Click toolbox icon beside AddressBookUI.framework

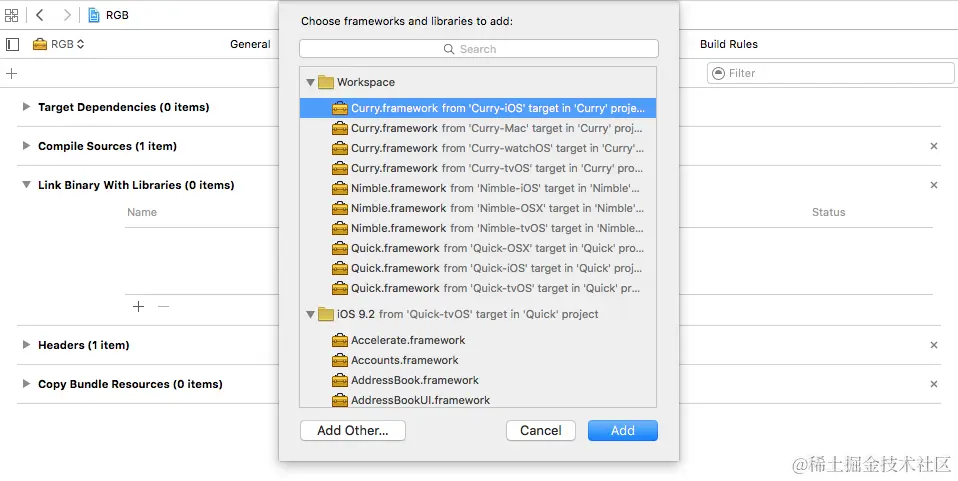tap(340, 400)
